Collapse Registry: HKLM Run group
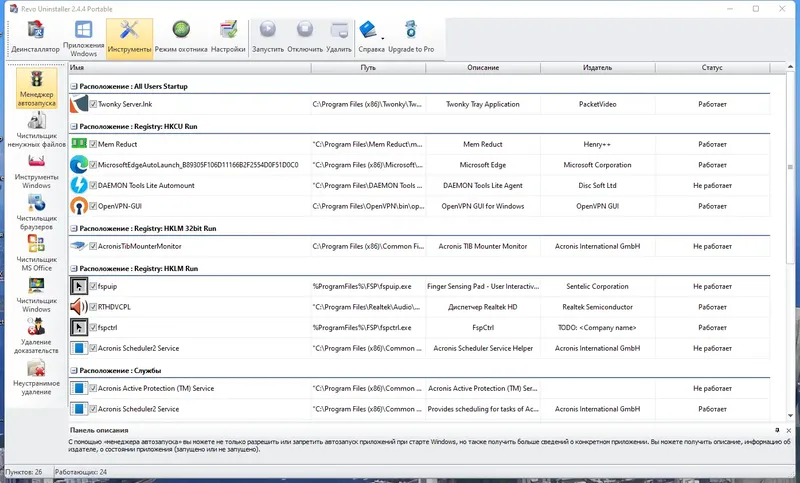800x483 pixels. [x=74, y=268]
